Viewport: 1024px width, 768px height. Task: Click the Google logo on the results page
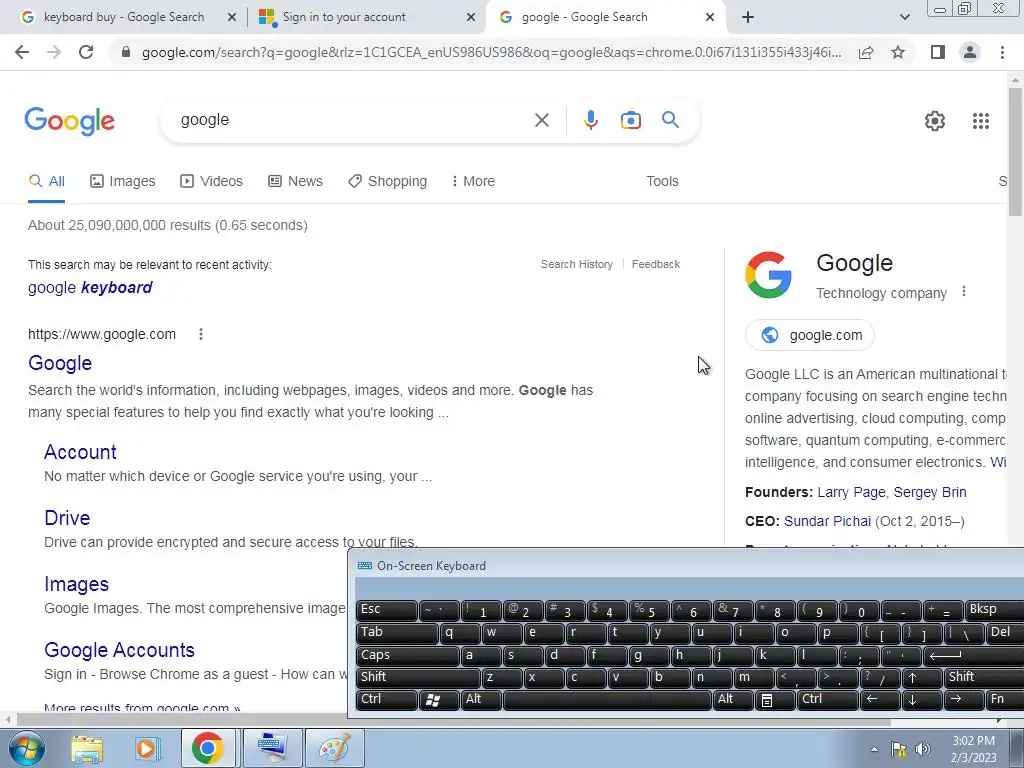pyautogui.click(x=69, y=121)
